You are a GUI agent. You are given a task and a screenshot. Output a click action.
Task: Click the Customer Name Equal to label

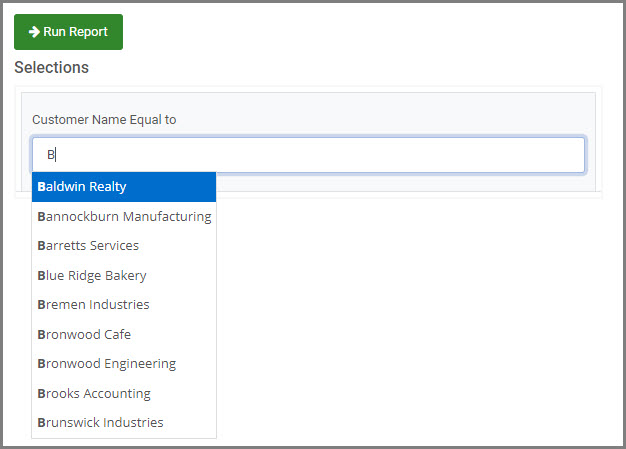click(x=104, y=120)
